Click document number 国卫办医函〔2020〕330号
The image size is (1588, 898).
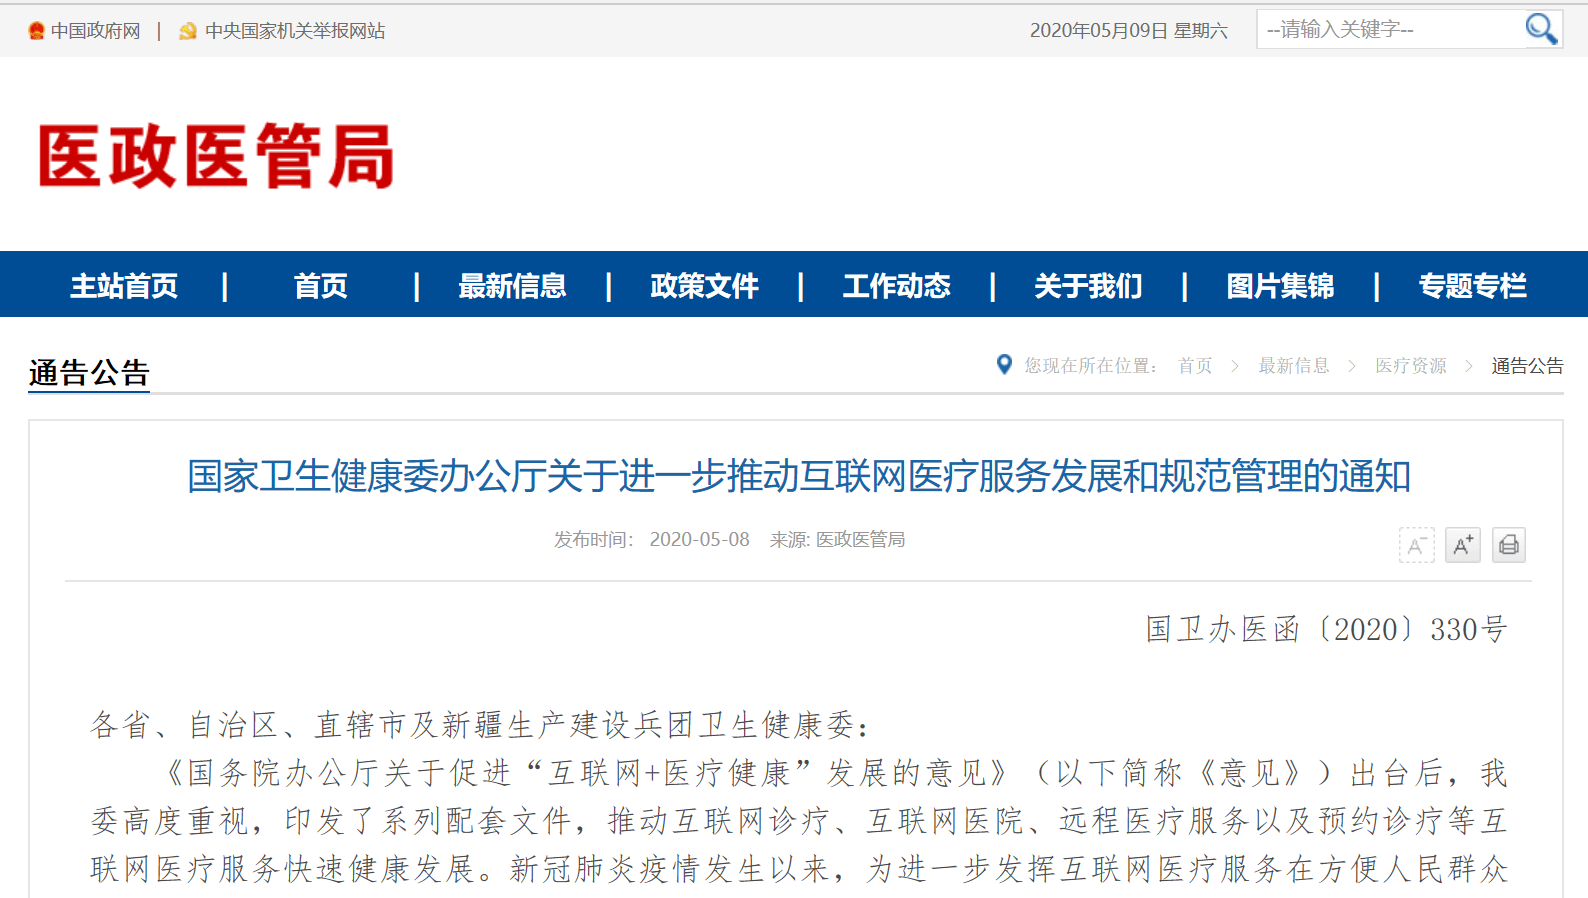[x=1326, y=629]
